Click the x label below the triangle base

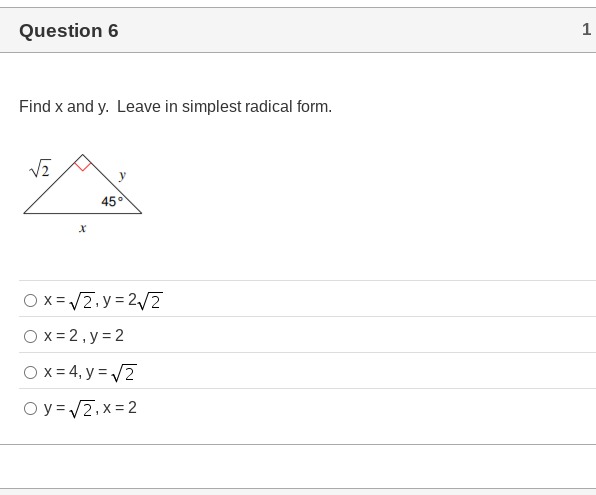pyautogui.click(x=82, y=228)
